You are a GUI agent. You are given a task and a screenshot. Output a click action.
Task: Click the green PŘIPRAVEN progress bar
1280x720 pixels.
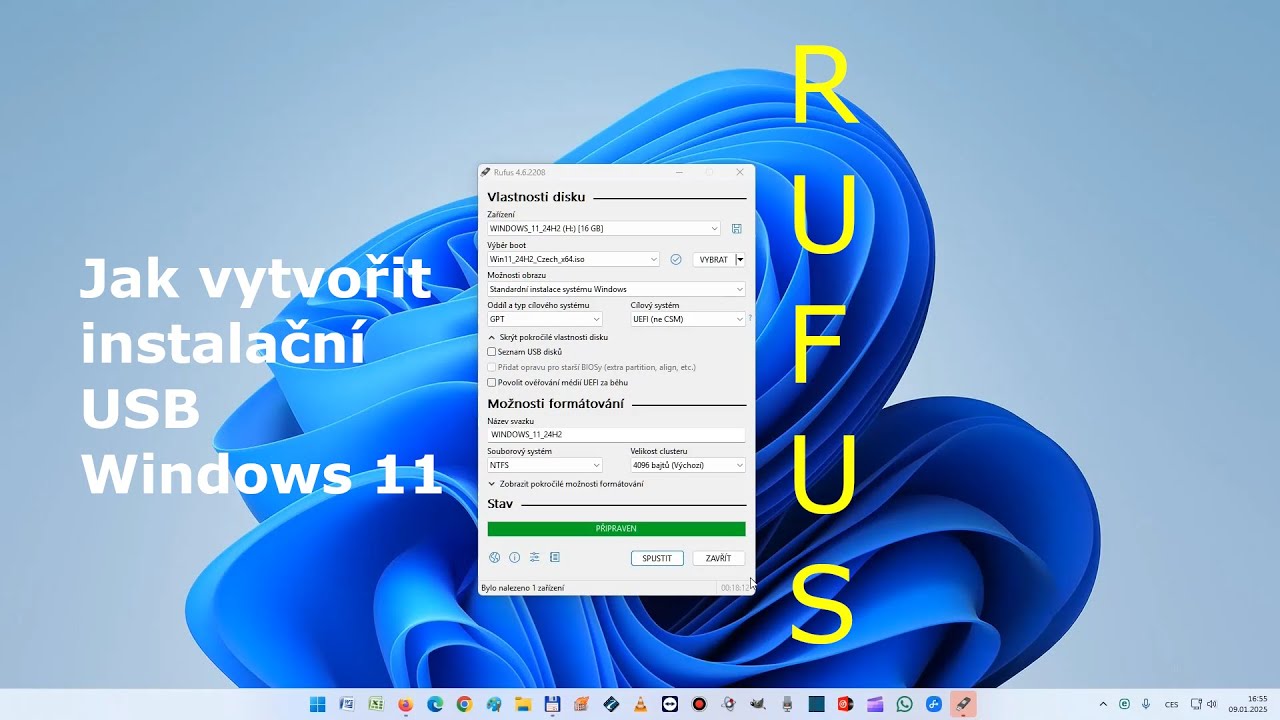(x=616, y=529)
